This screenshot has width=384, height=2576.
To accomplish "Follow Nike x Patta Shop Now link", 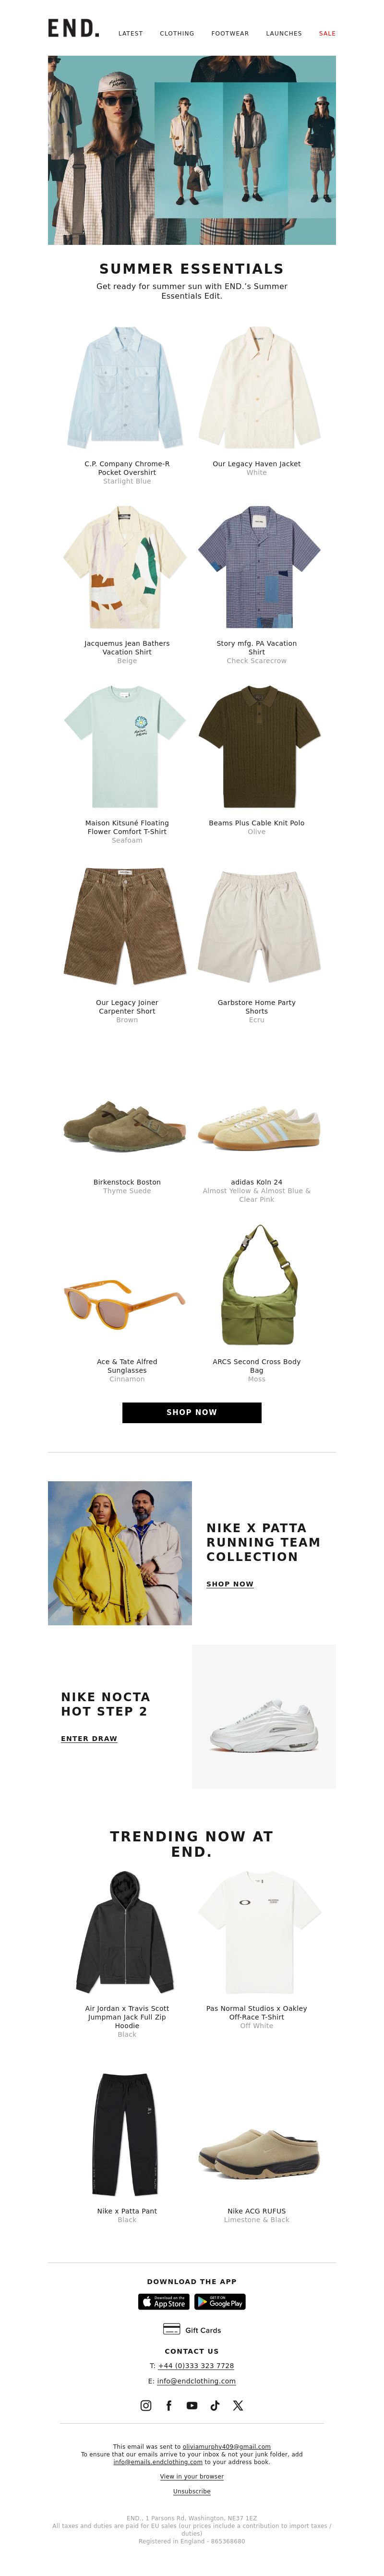I will pos(230,1584).
